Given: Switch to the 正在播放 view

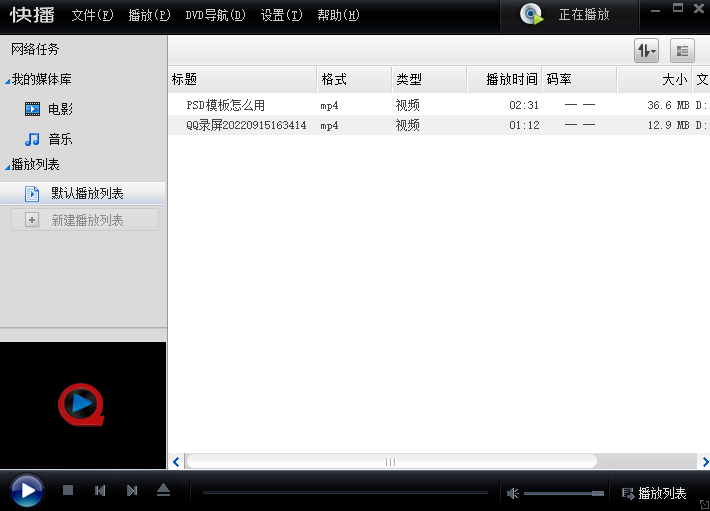Looking at the screenshot, I should (x=569, y=15).
